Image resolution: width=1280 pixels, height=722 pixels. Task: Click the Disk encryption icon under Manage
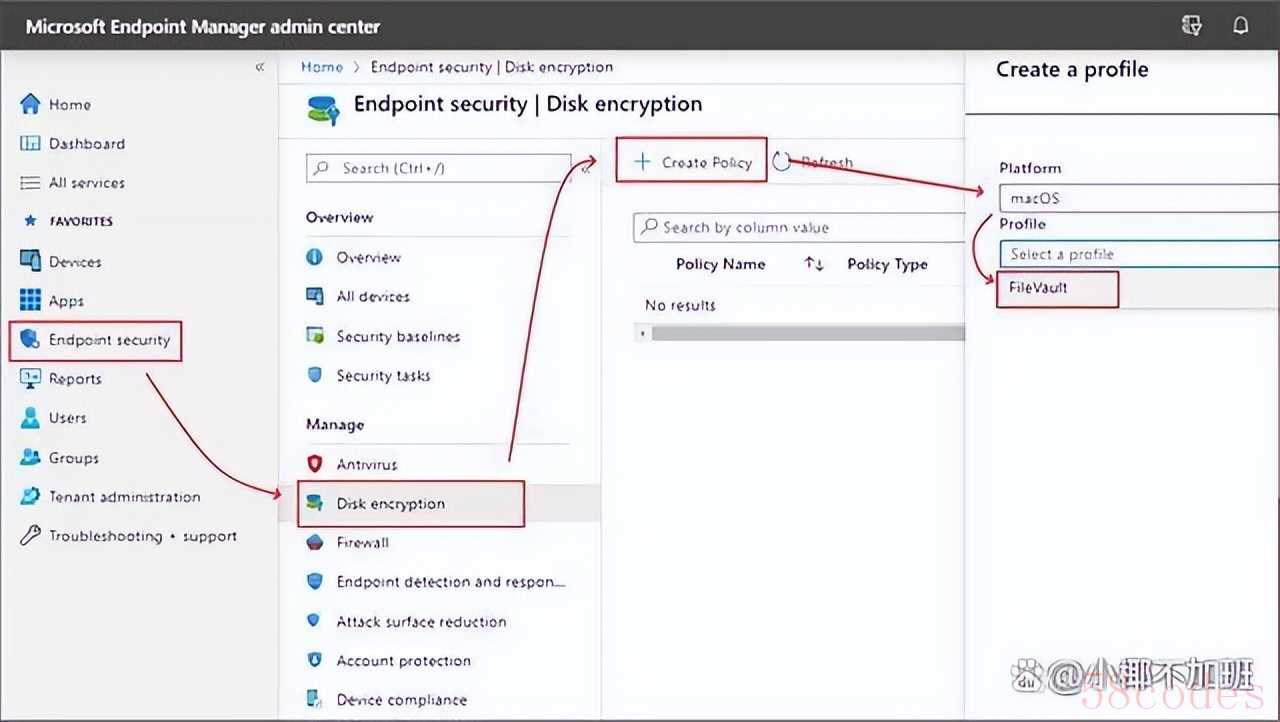(315, 503)
